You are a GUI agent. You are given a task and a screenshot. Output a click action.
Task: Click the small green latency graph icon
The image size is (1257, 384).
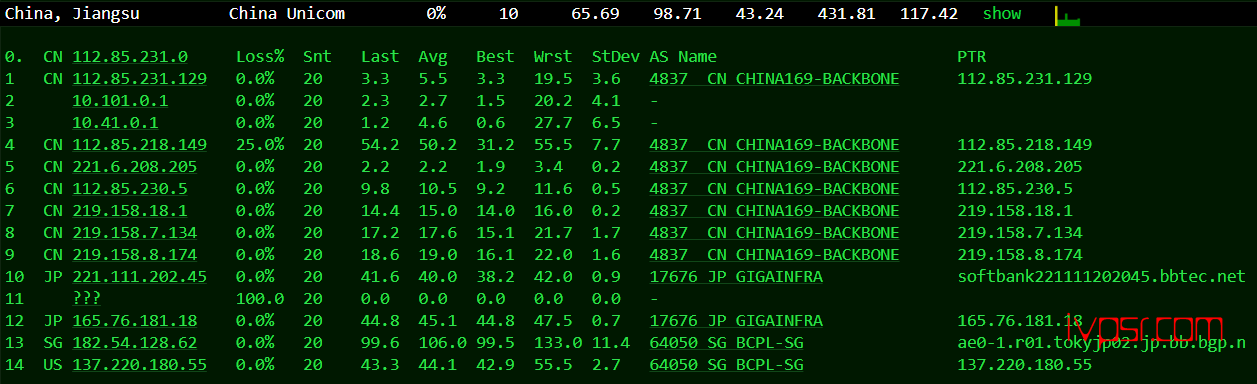point(1067,15)
